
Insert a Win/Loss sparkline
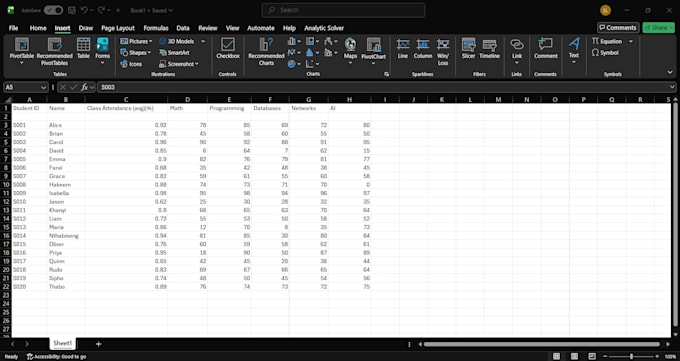click(443, 52)
